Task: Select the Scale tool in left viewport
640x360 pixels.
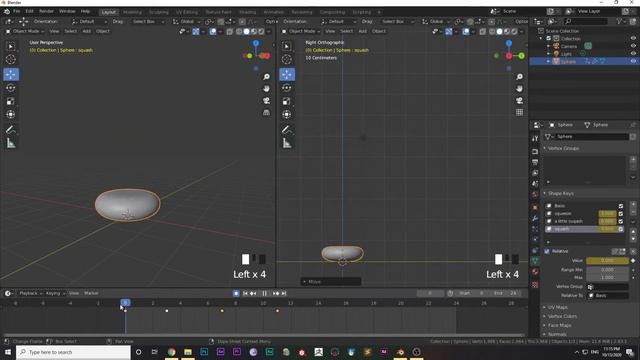Action: point(11,101)
